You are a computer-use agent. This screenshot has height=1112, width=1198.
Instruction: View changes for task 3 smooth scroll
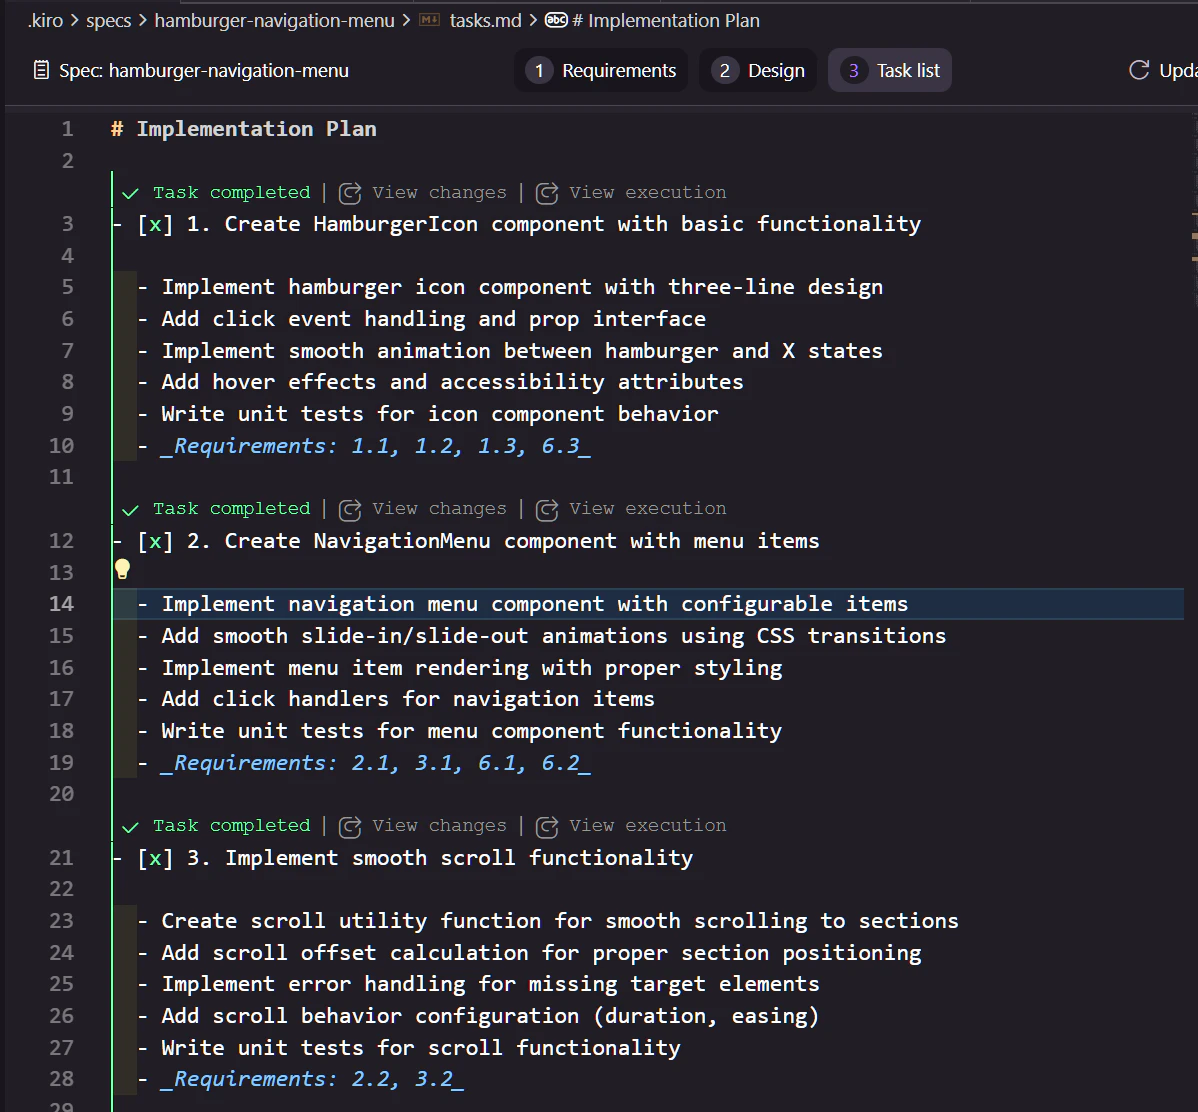(439, 826)
